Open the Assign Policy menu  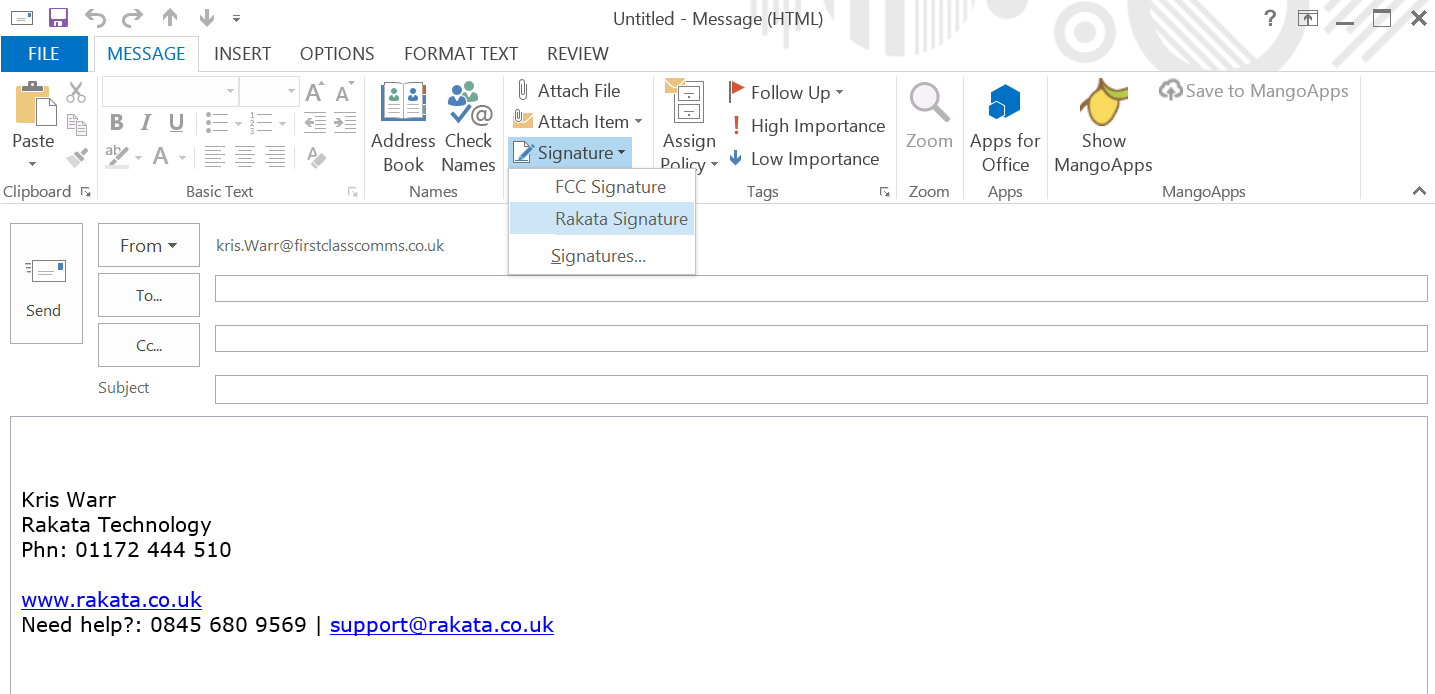689,126
